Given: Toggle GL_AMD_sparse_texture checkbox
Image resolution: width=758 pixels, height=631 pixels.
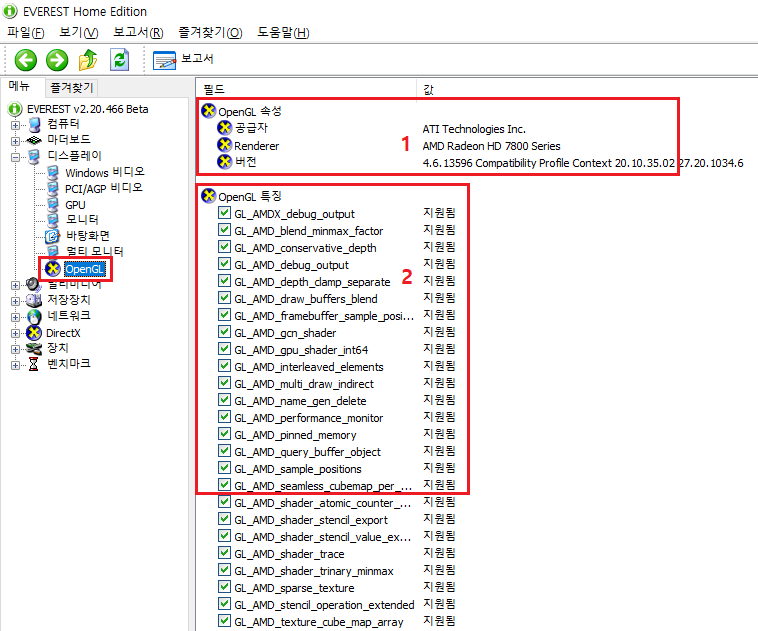Looking at the screenshot, I should point(224,587).
